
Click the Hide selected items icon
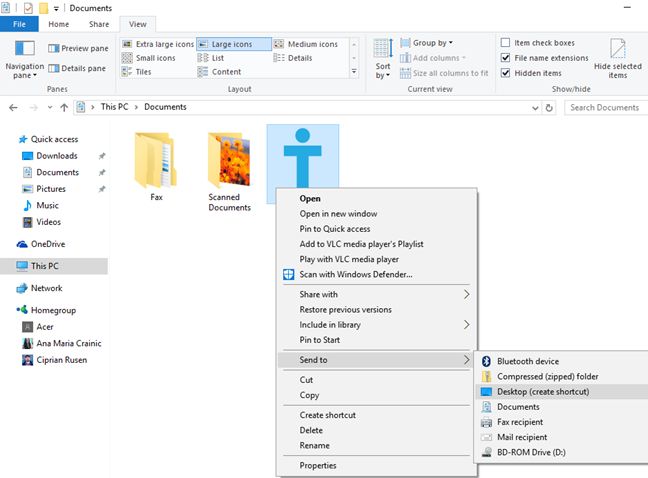pyautogui.click(x=617, y=51)
